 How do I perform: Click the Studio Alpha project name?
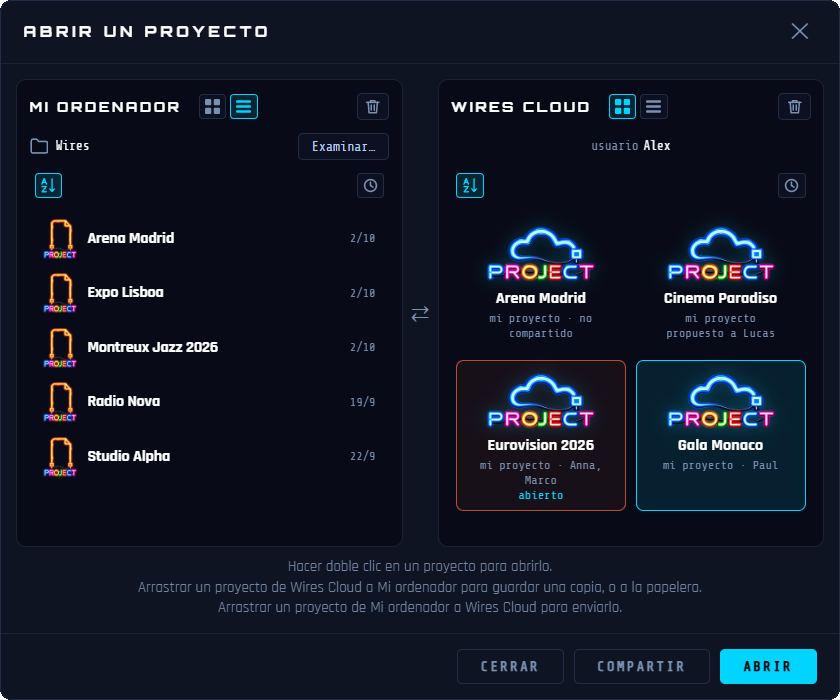tap(129, 456)
